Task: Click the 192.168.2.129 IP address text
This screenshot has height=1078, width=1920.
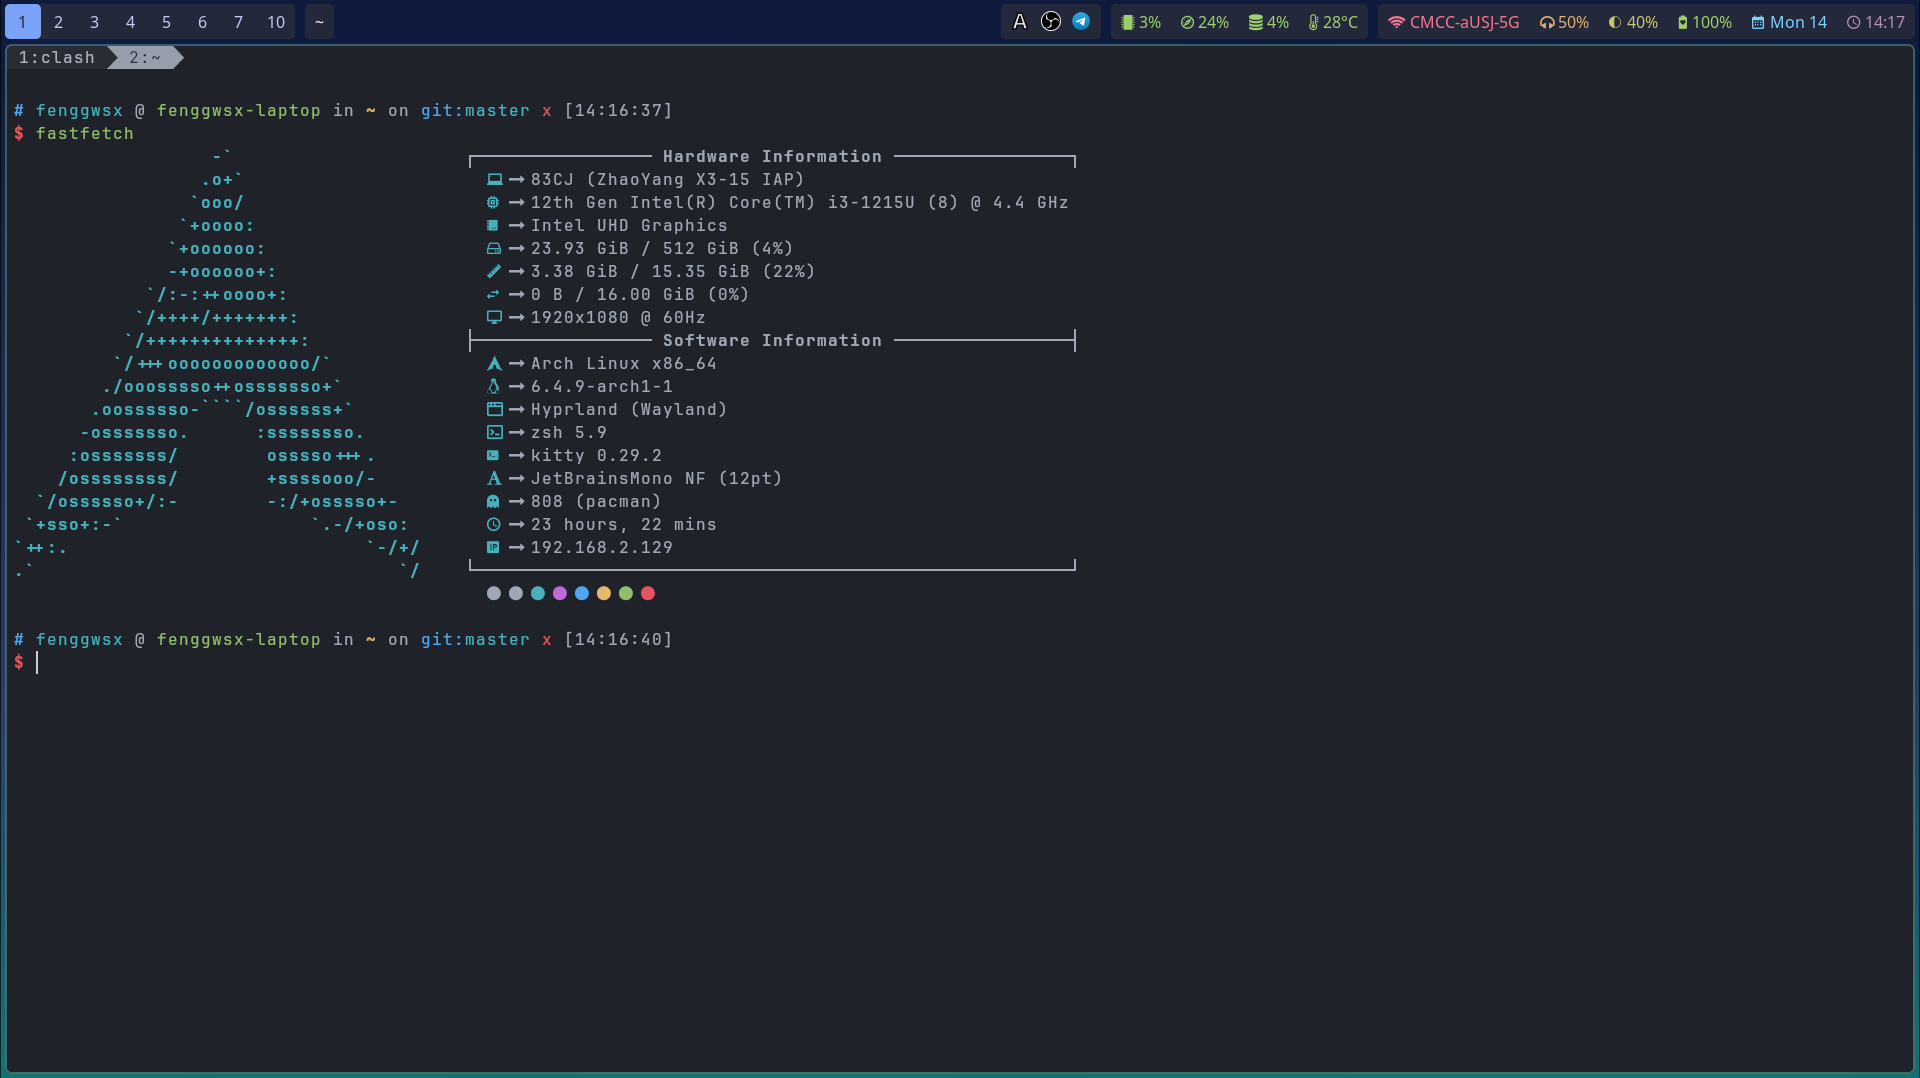Action: tap(602, 548)
